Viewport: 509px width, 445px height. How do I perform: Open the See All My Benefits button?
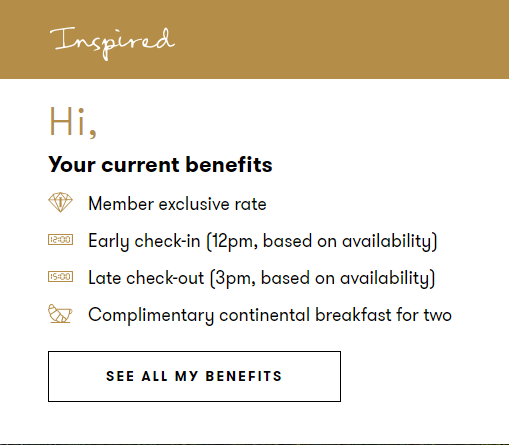click(x=194, y=376)
